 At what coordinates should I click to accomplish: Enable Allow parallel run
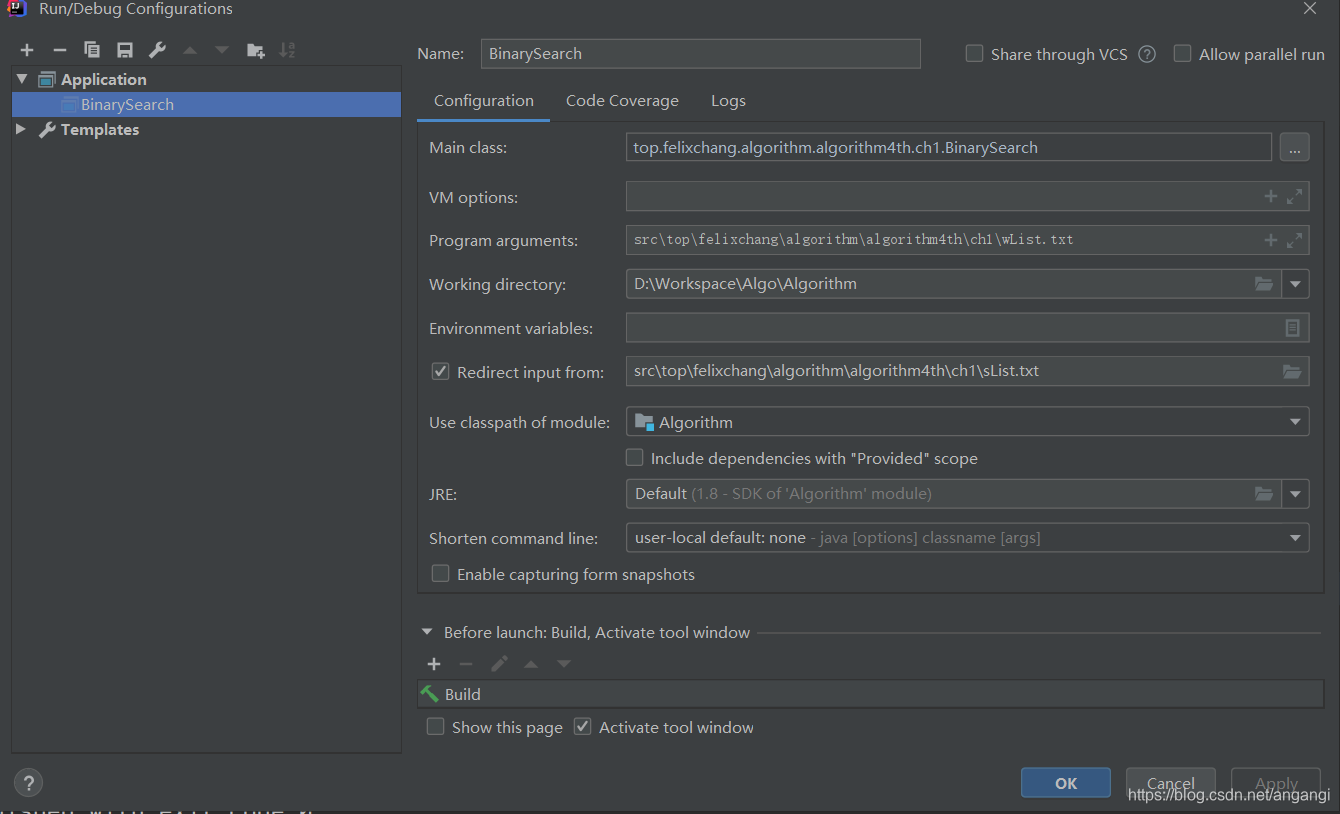click(x=1182, y=54)
